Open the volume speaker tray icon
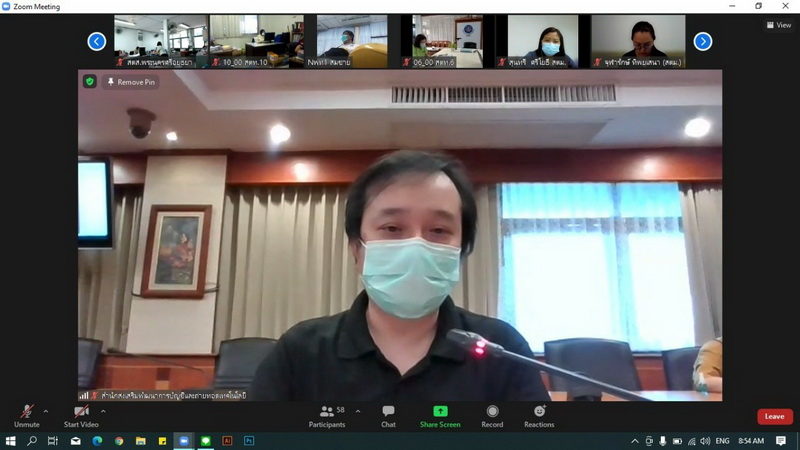Image resolution: width=800 pixels, height=450 pixels. click(x=705, y=441)
